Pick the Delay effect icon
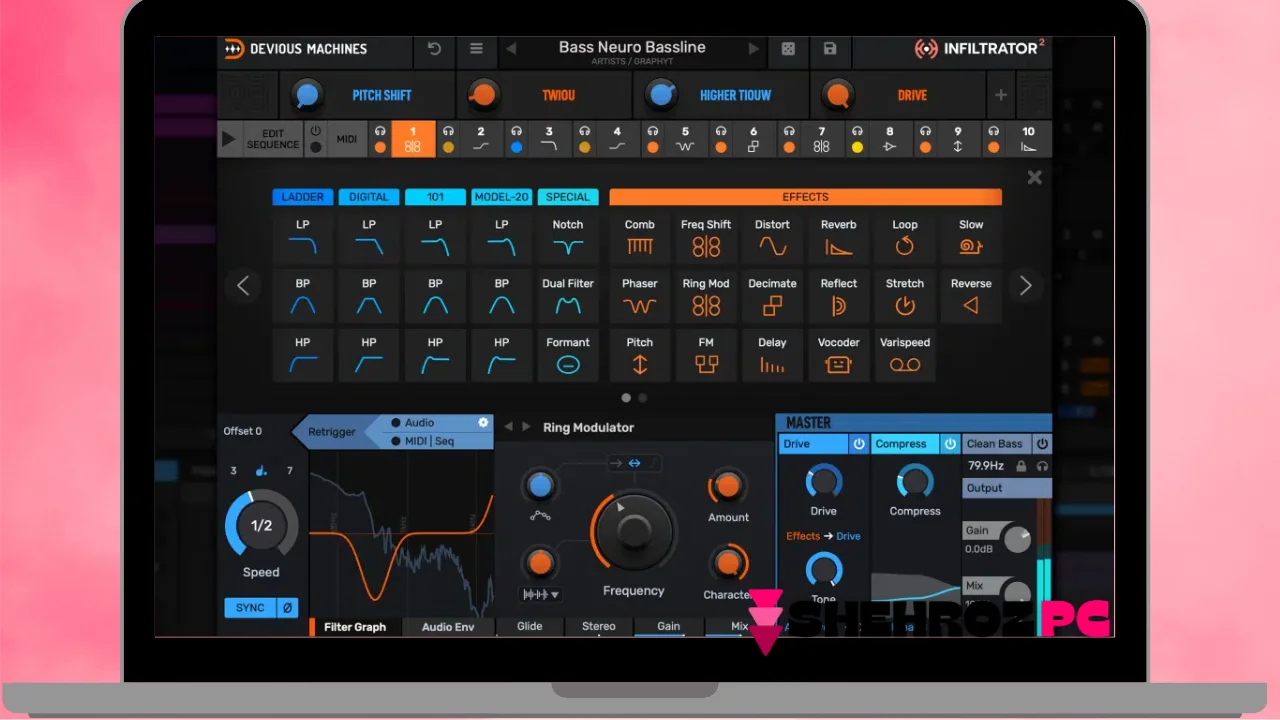Viewport: 1280px width, 720px height. [772, 366]
